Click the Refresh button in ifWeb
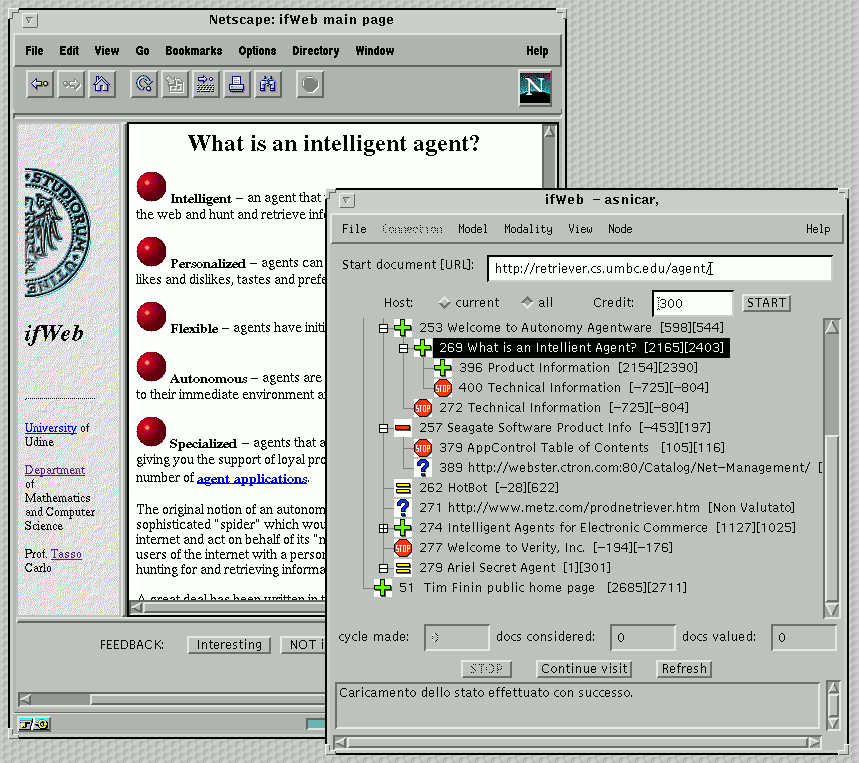 (684, 669)
